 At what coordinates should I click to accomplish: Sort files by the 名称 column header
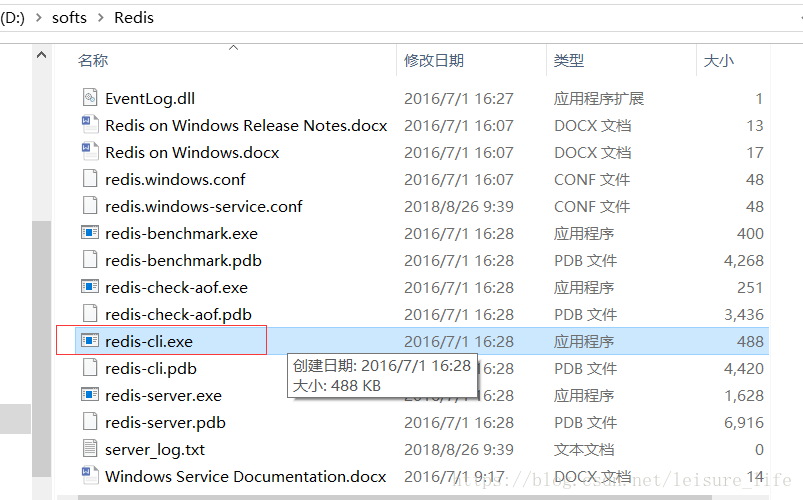(x=93, y=61)
